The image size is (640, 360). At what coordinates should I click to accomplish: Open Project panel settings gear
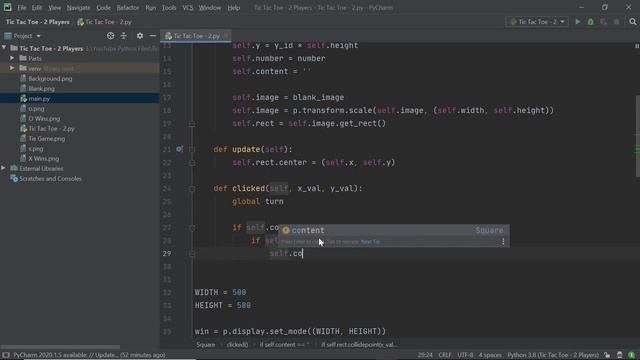tap(140, 36)
